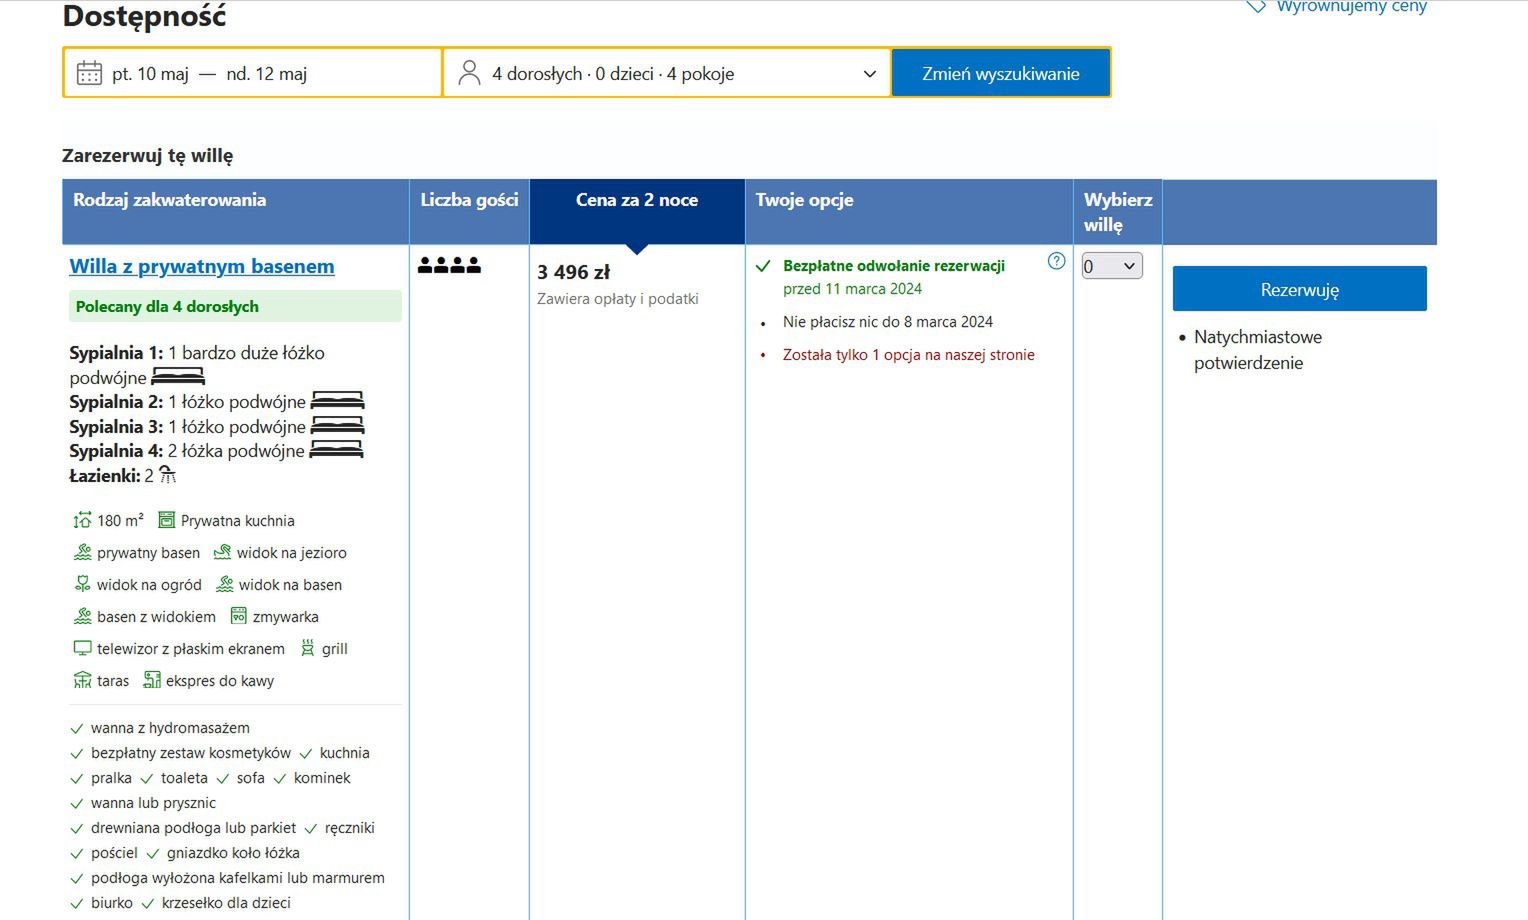Click checkmark next to wanna z hydromasażem

pos(77,729)
